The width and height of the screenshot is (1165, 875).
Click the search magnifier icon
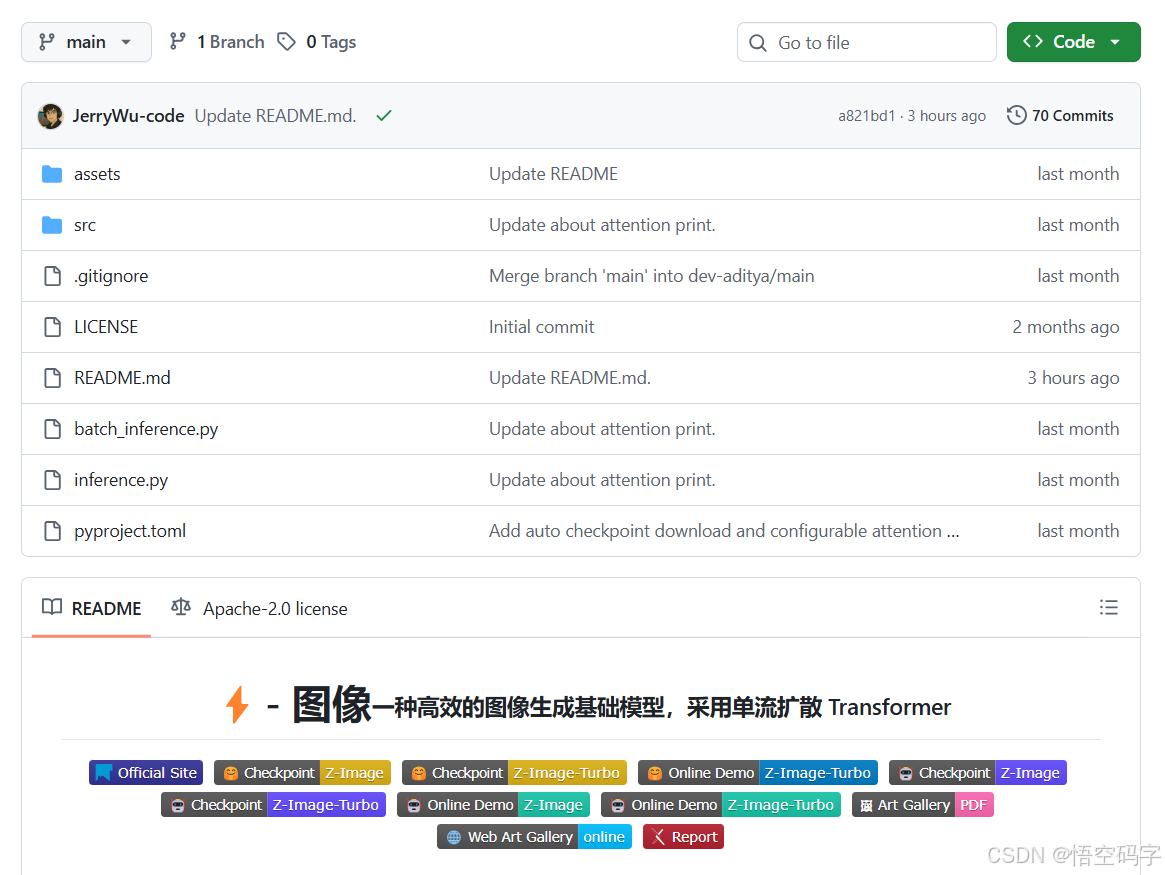758,43
